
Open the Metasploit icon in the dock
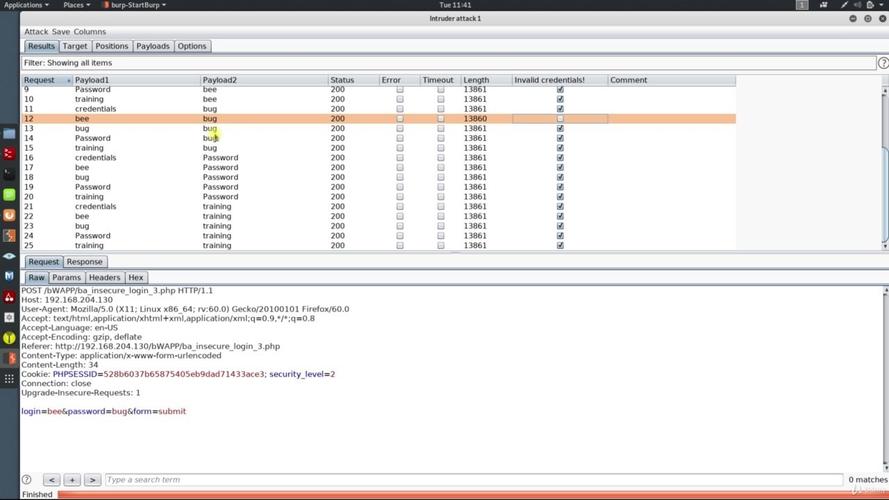point(9,276)
